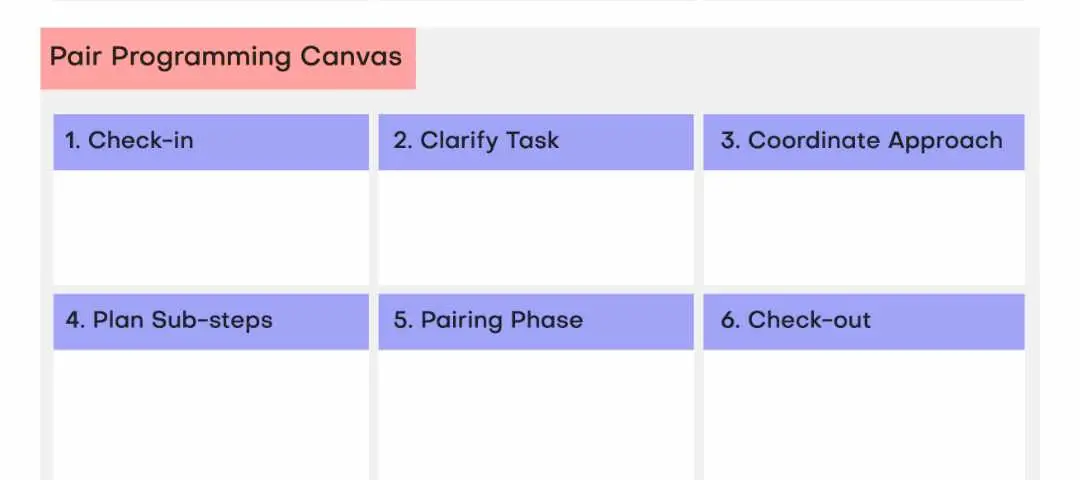Click gray canvas background right of the title
This screenshot has width=1080, height=480.
pyautogui.click(x=720, y=65)
